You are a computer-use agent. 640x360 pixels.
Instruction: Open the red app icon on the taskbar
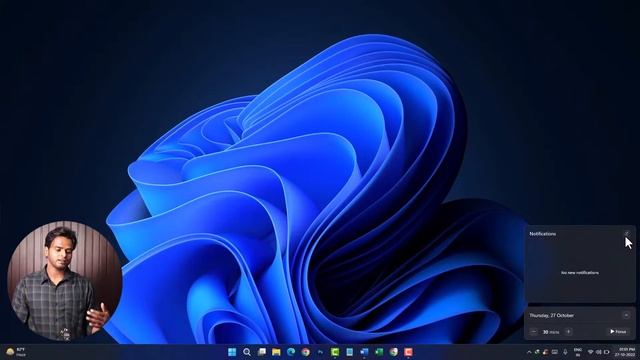[408, 352]
